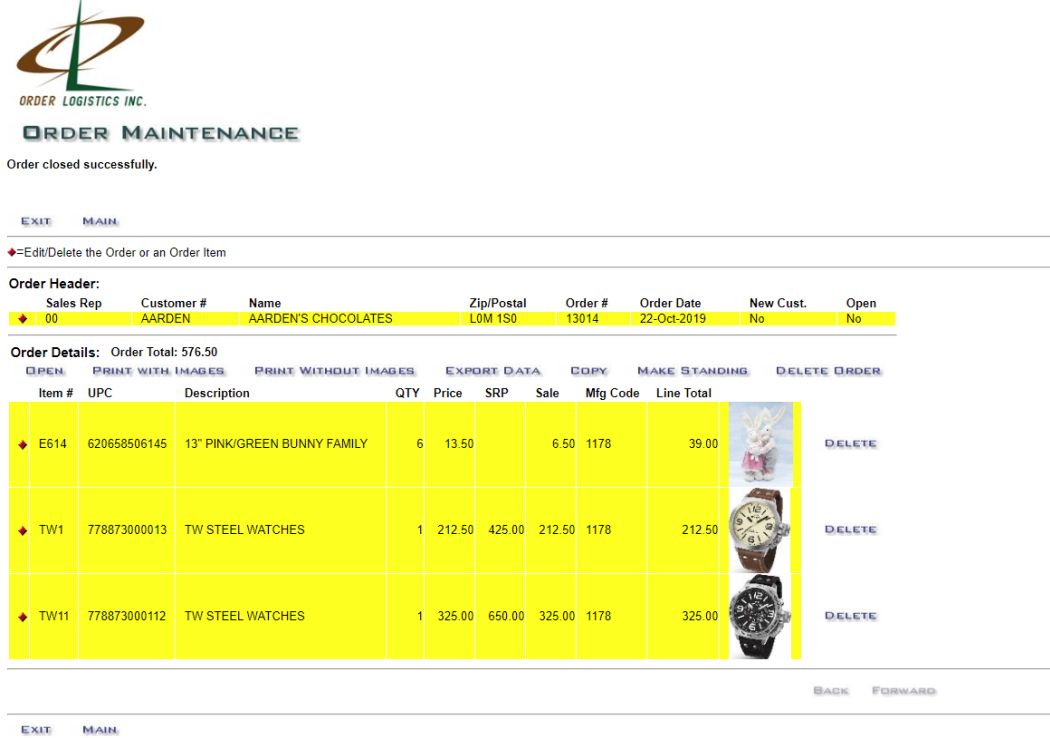The image size is (1050, 738).
Task: Navigate Back to the previous order
Action: (x=830, y=690)
